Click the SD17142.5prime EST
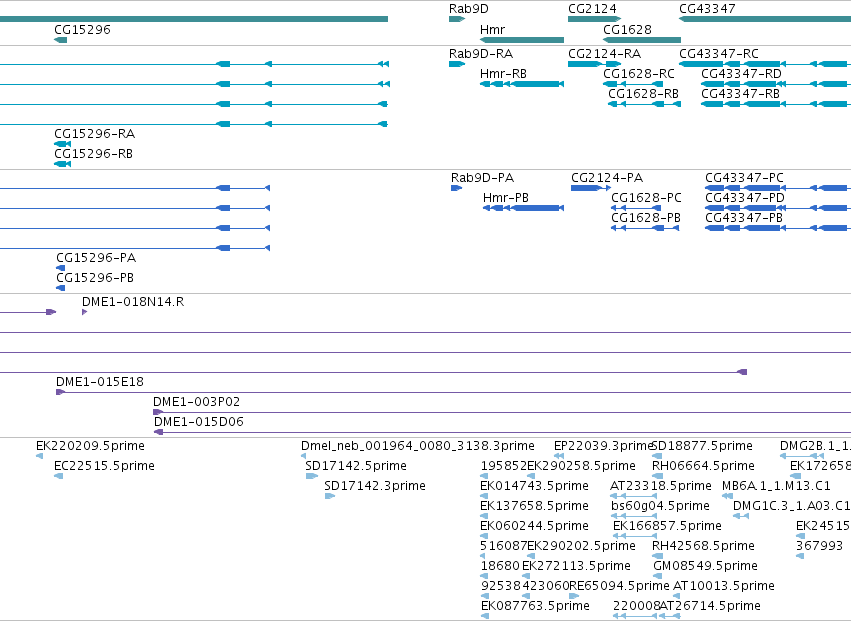The height and width of the screenshot is (621, 851). click(312, 476)
